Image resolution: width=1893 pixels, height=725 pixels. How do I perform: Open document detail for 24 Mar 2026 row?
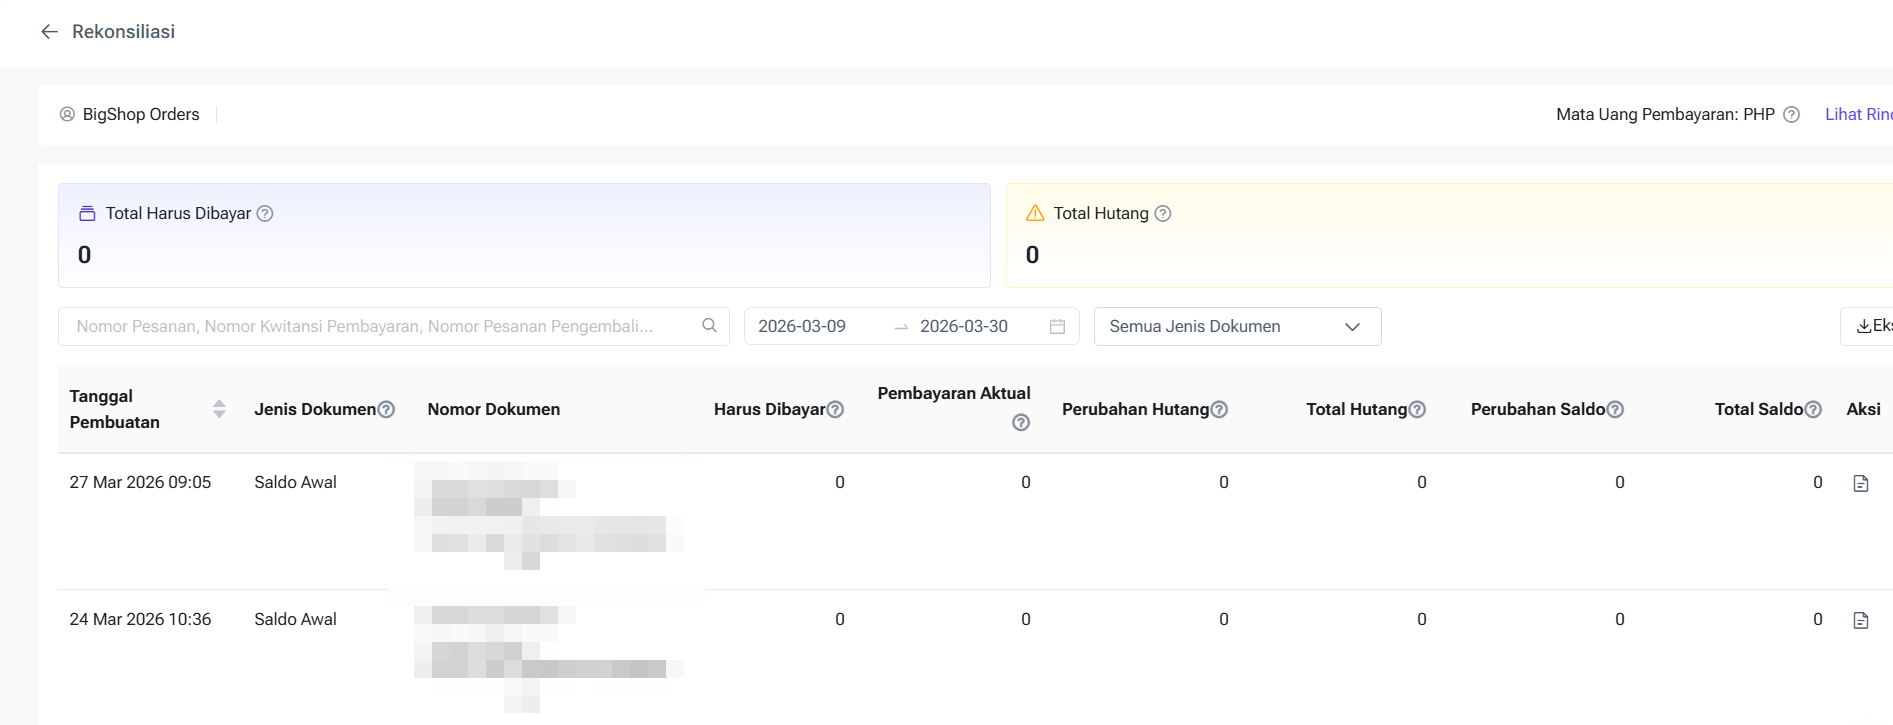click(x=1860, y=620)
